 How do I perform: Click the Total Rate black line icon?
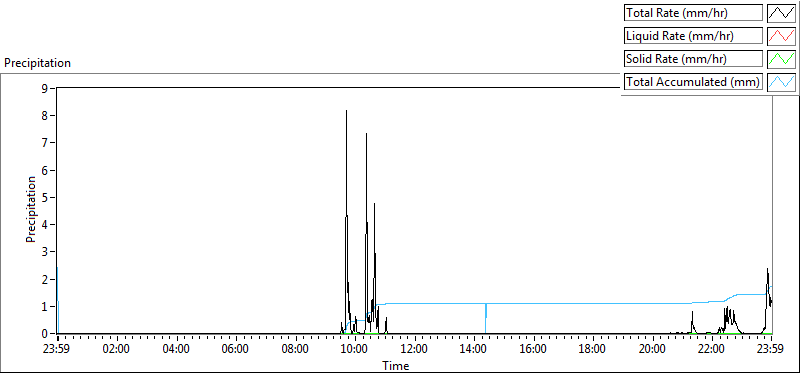click(x=781, y=13)
